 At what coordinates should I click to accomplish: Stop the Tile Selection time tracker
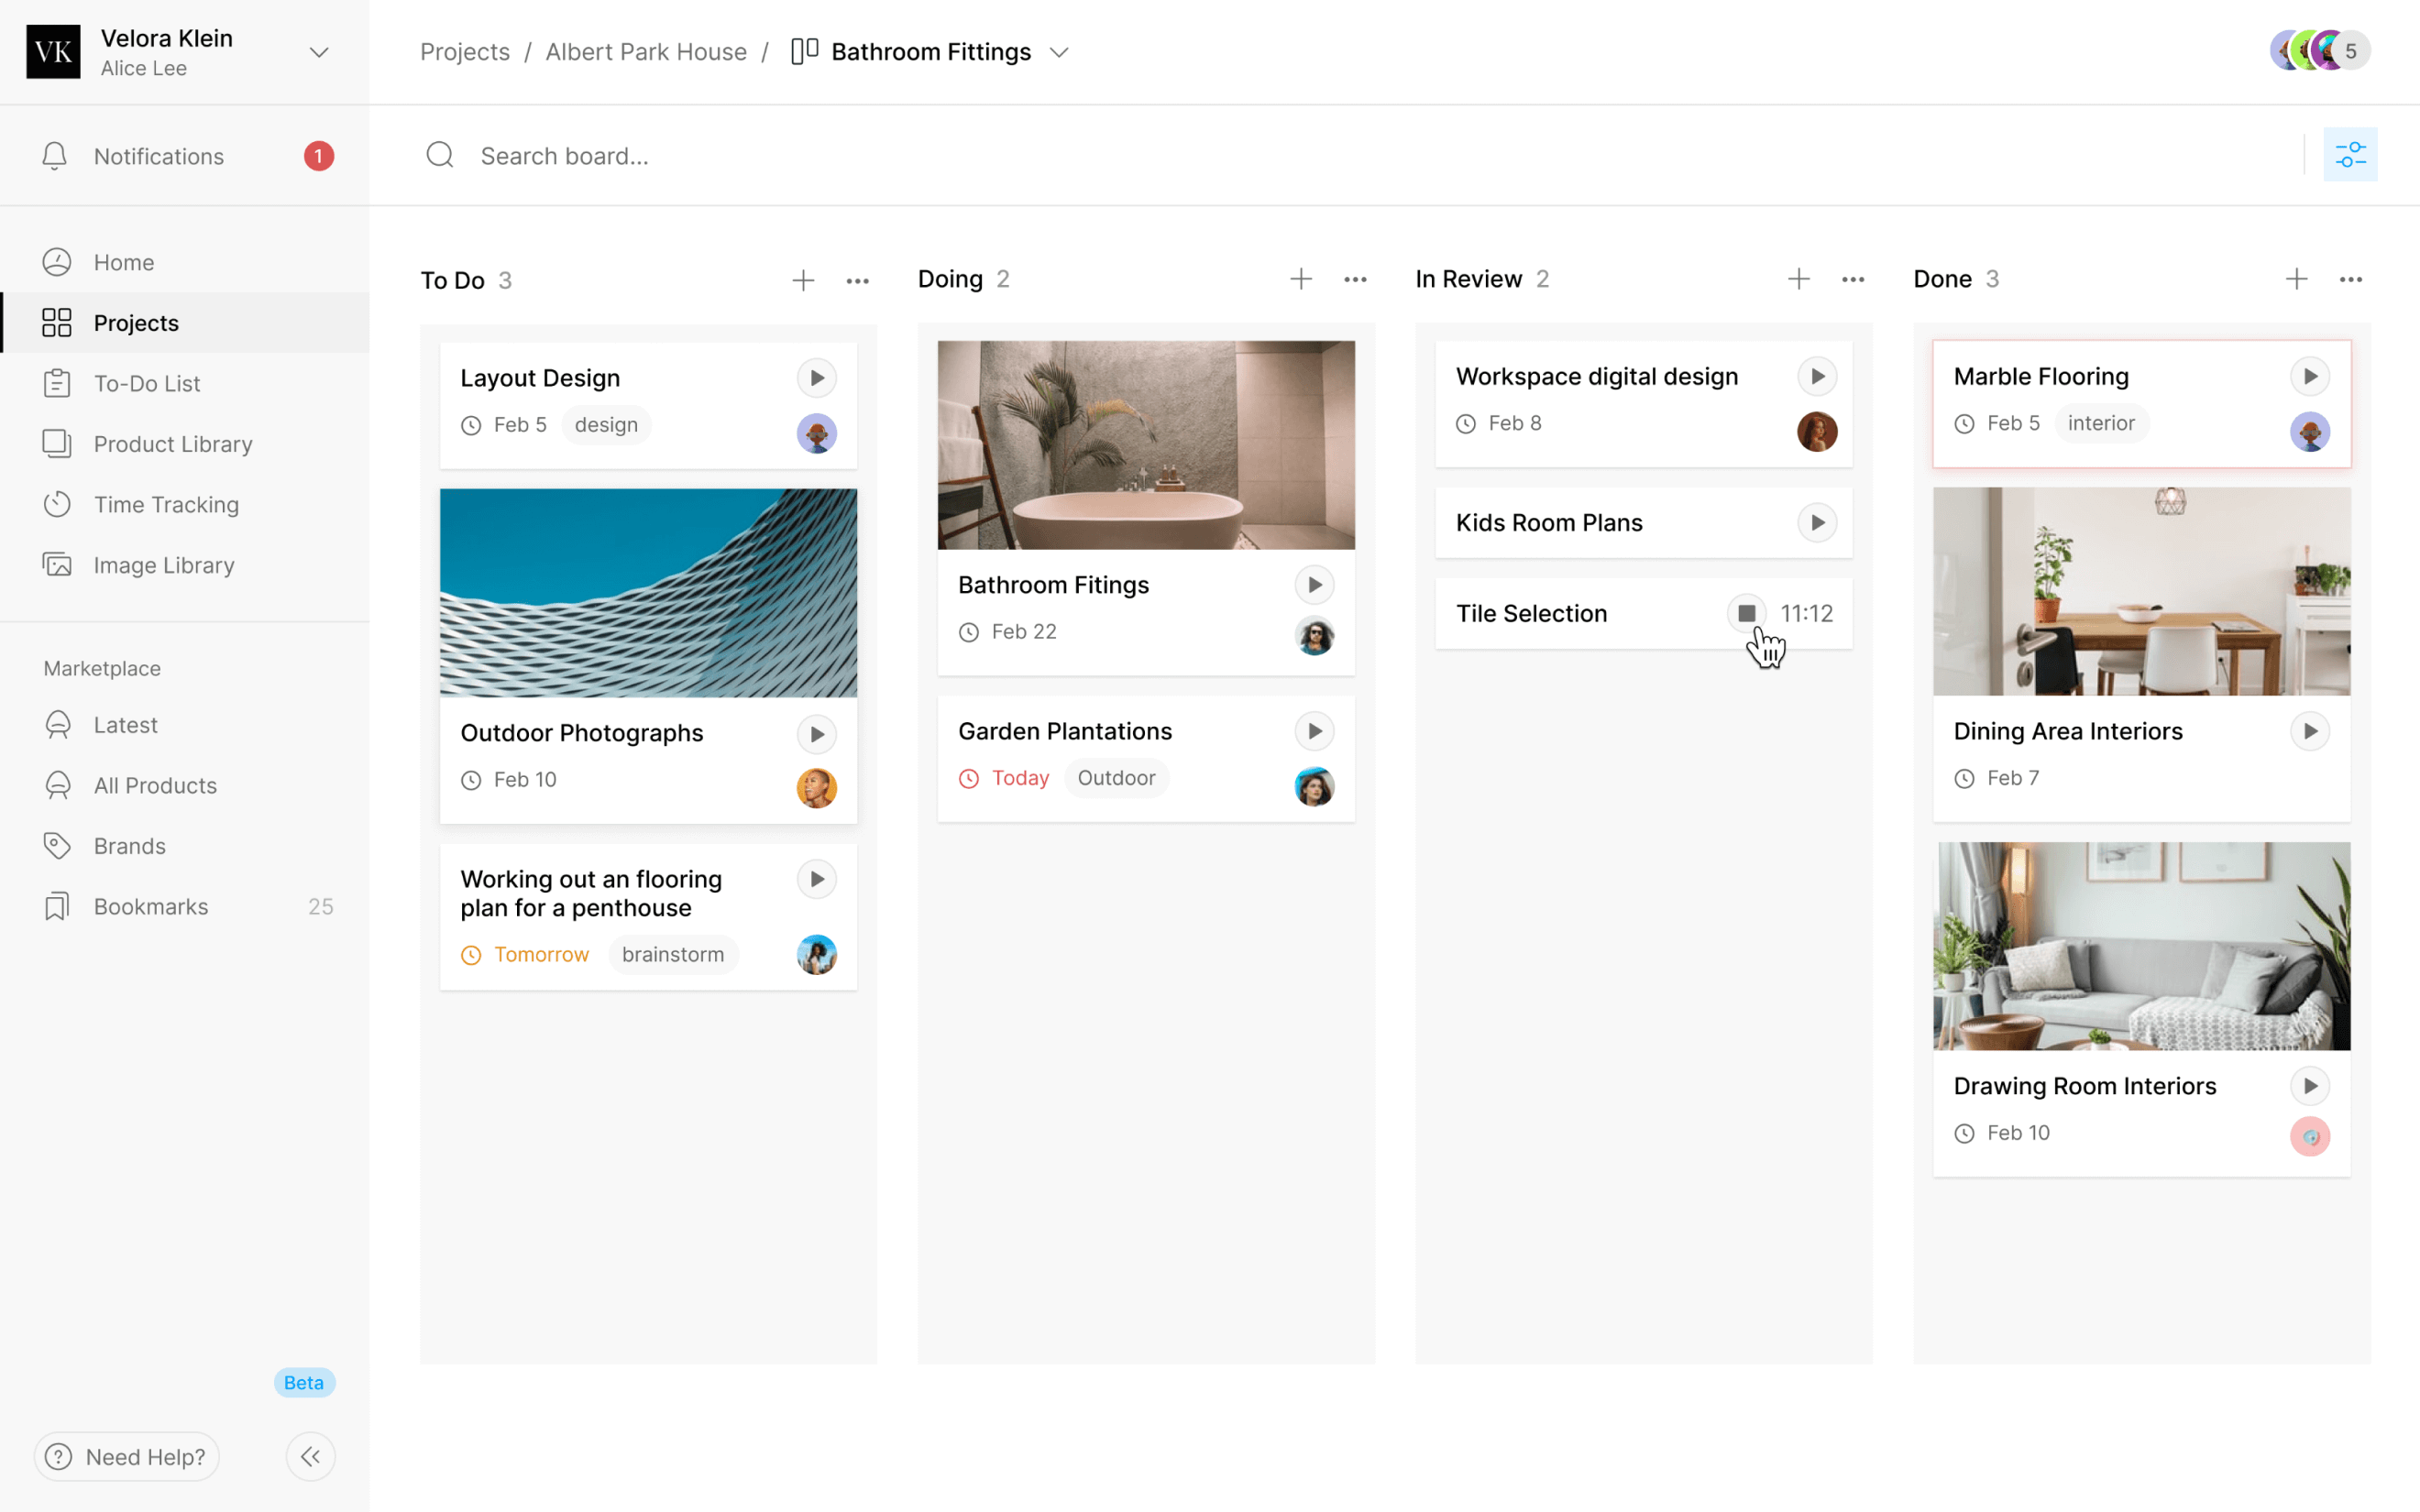pos(1746,613)
